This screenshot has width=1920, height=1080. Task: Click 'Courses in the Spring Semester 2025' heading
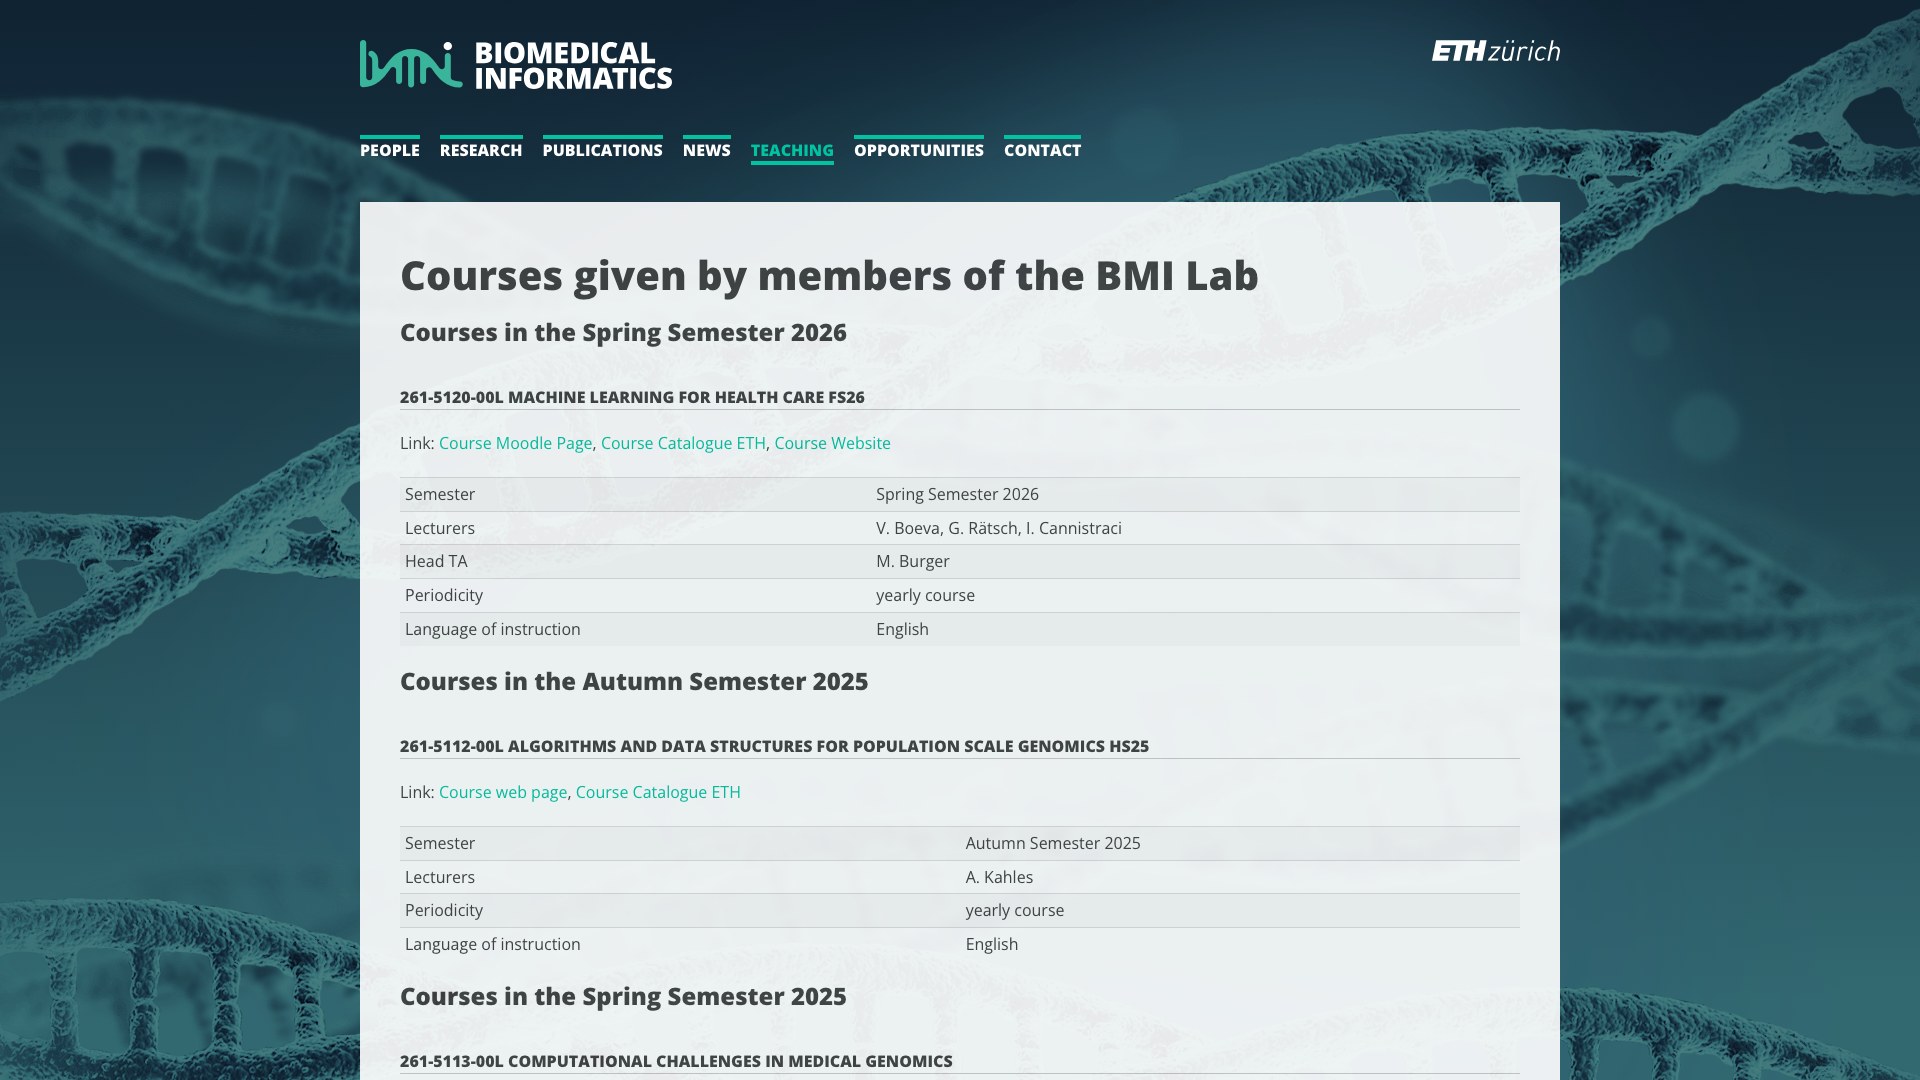(623, 996)
